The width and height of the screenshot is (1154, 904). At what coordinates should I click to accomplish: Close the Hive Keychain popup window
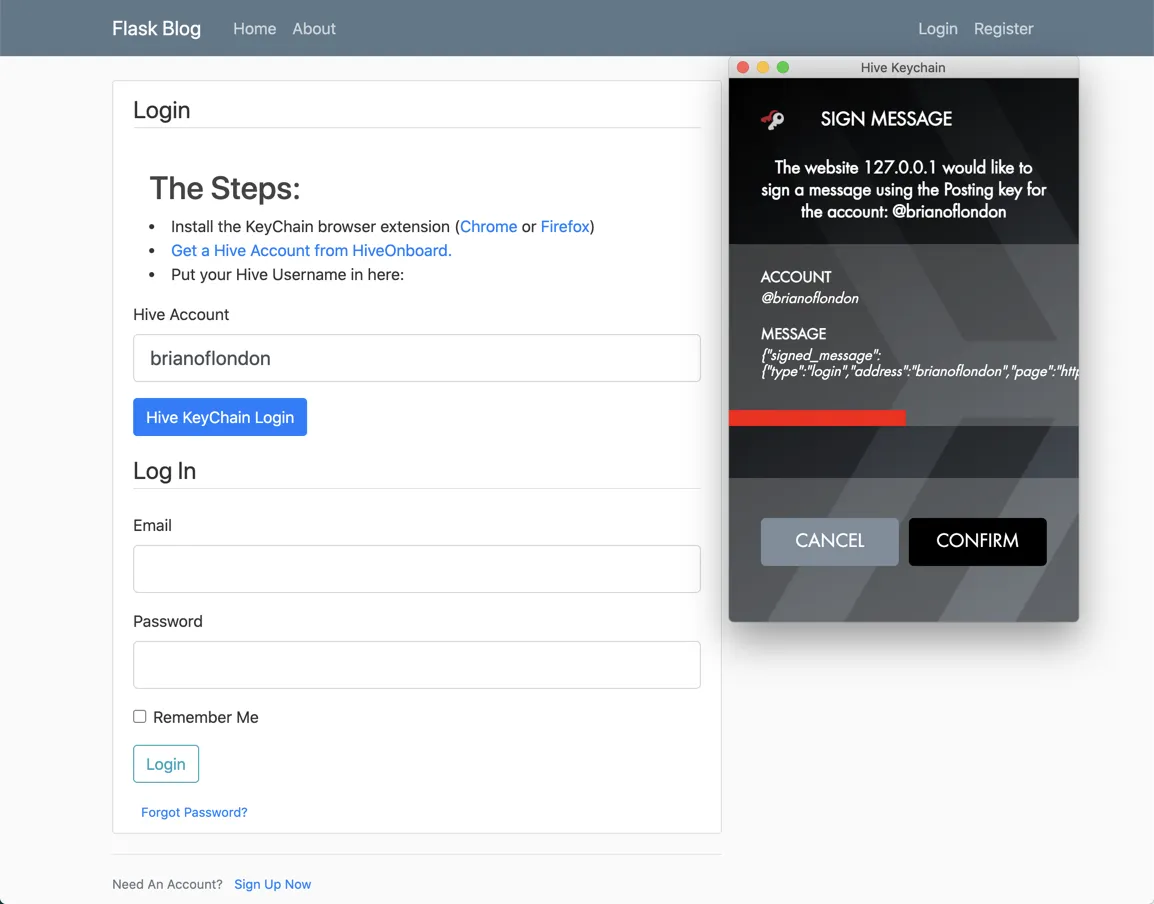[x=743, y=67]
